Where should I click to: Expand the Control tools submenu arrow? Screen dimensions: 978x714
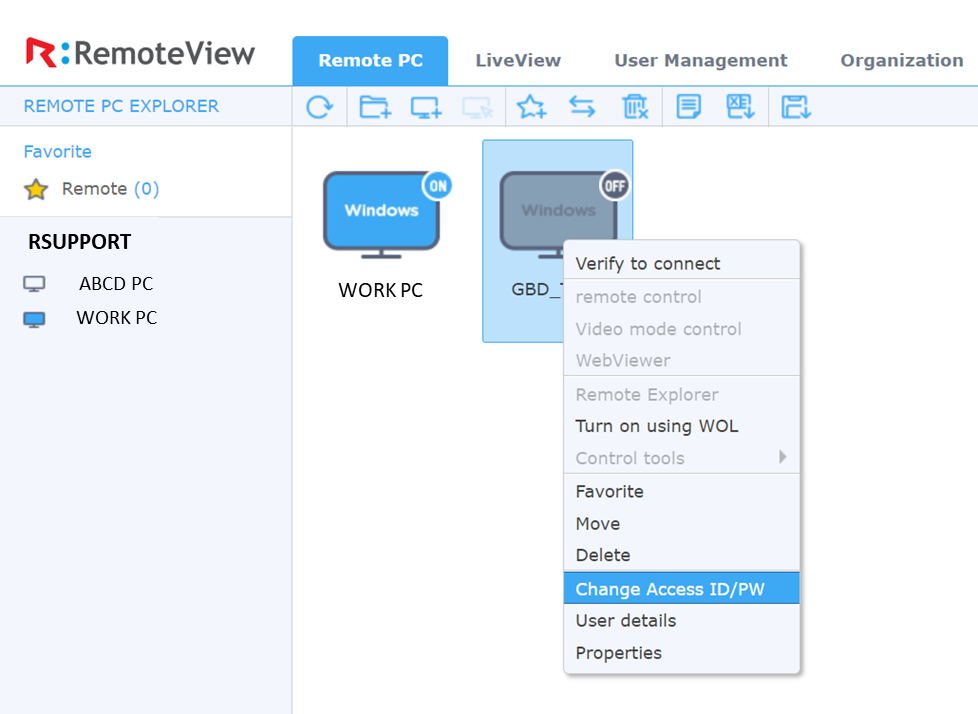click(782, 457)
